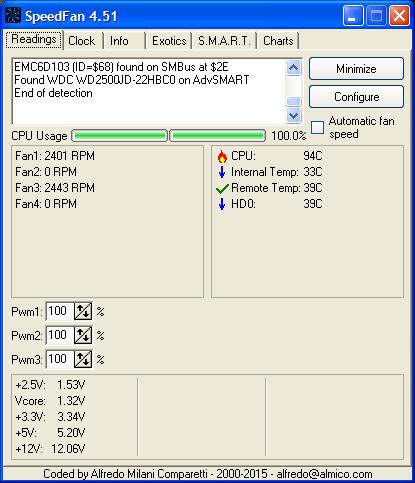The image size is (415, 483).
Task: Click the Minimize button beside the log
Action: click(x=356, y=69)
